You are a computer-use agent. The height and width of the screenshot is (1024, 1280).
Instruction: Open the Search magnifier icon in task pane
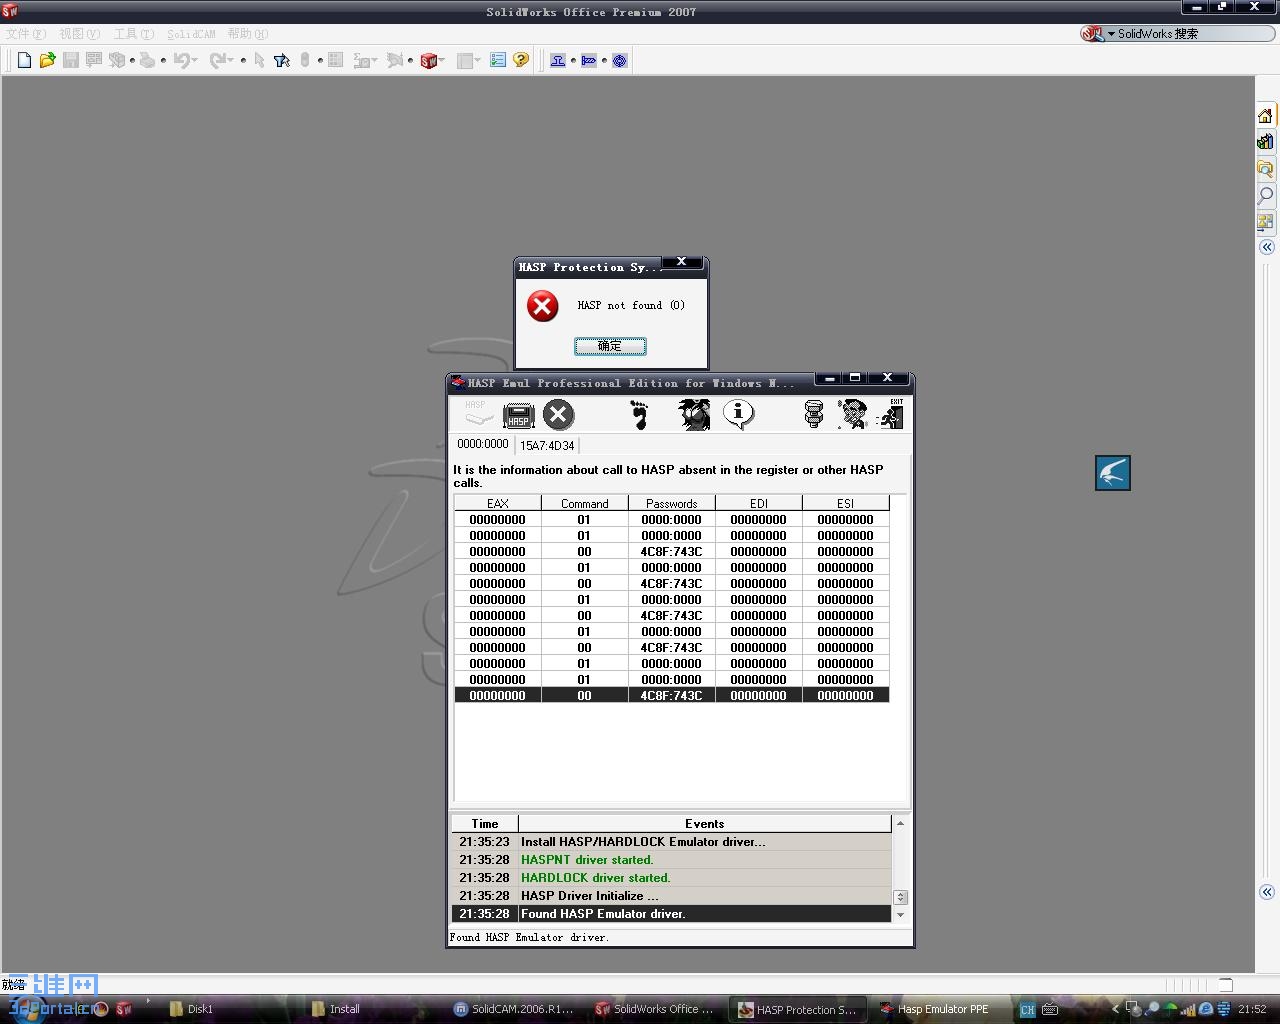coord(1266,195)
